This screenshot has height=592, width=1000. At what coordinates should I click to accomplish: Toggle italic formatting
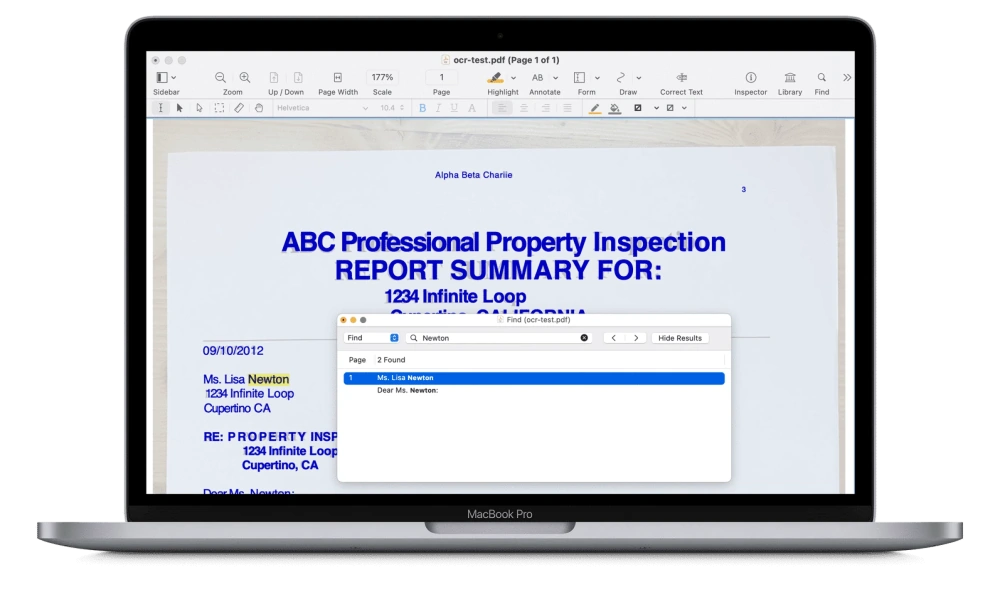(x=438, y=108)
